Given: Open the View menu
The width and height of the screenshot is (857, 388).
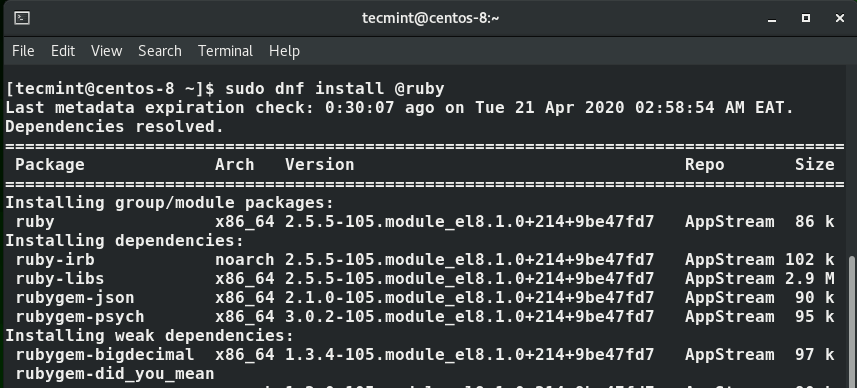Looking at the screenshot, I should (107, 51).
